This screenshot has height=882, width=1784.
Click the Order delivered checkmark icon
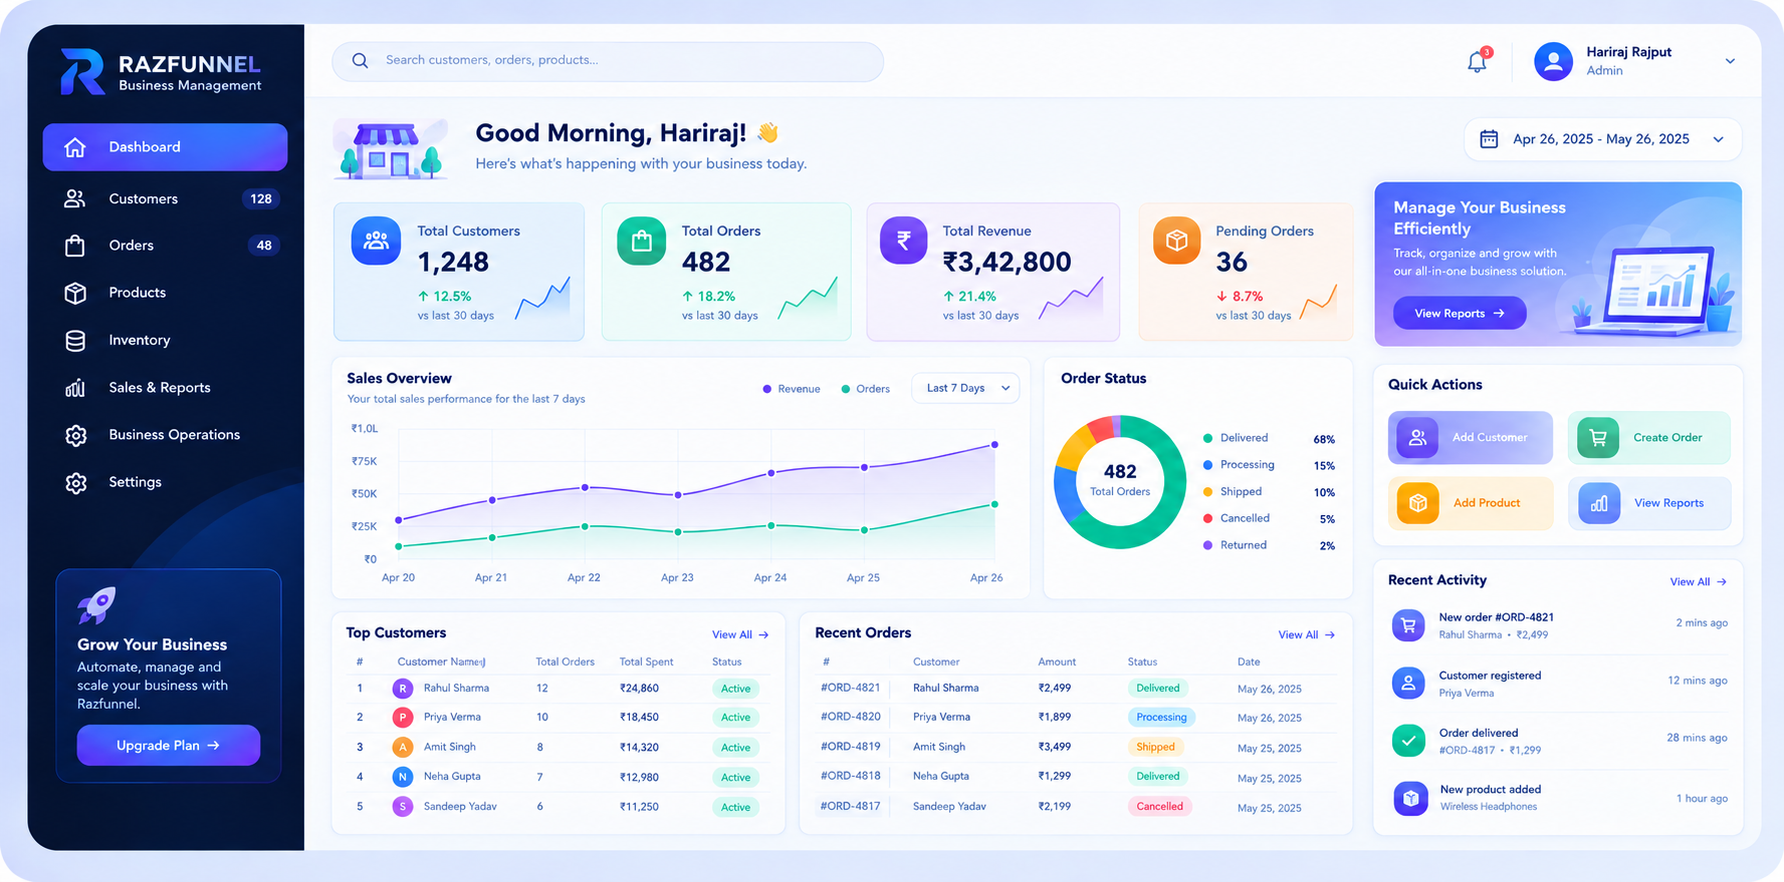(x=1408, y=740)
